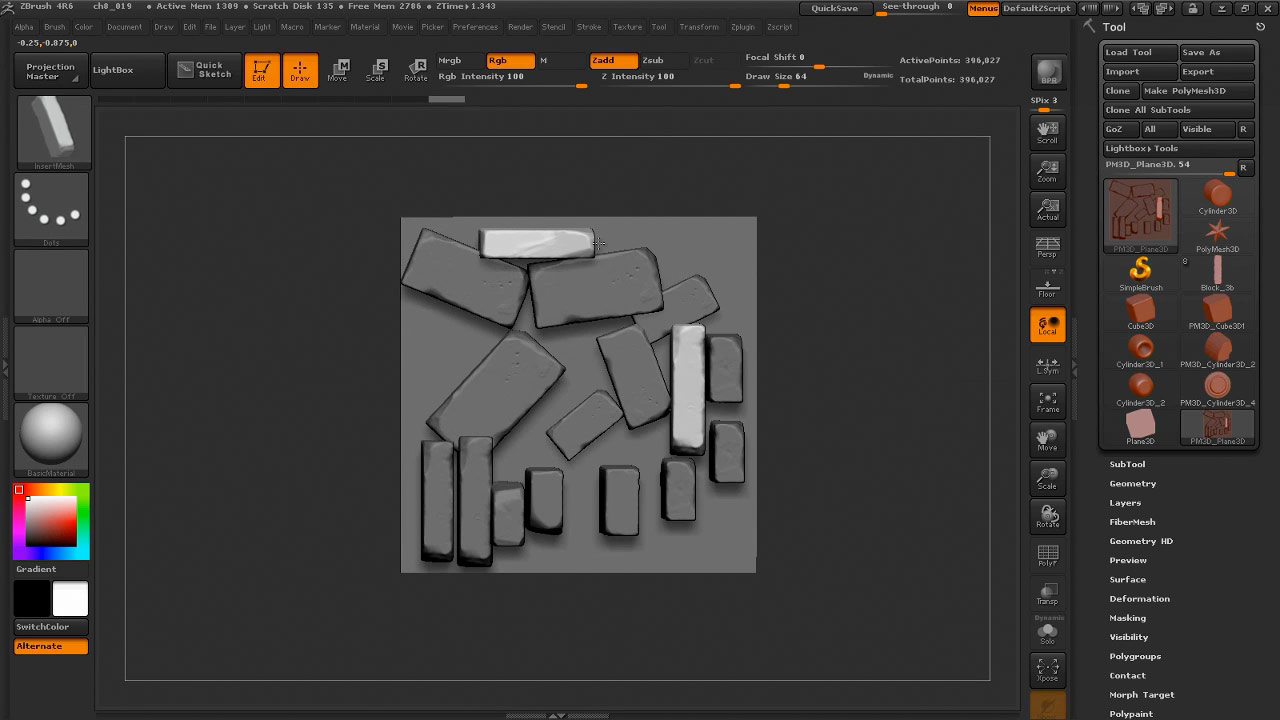1280x720 pixels.
Task: Open the Deformation subpalette
Action: tap(1139, 599)
